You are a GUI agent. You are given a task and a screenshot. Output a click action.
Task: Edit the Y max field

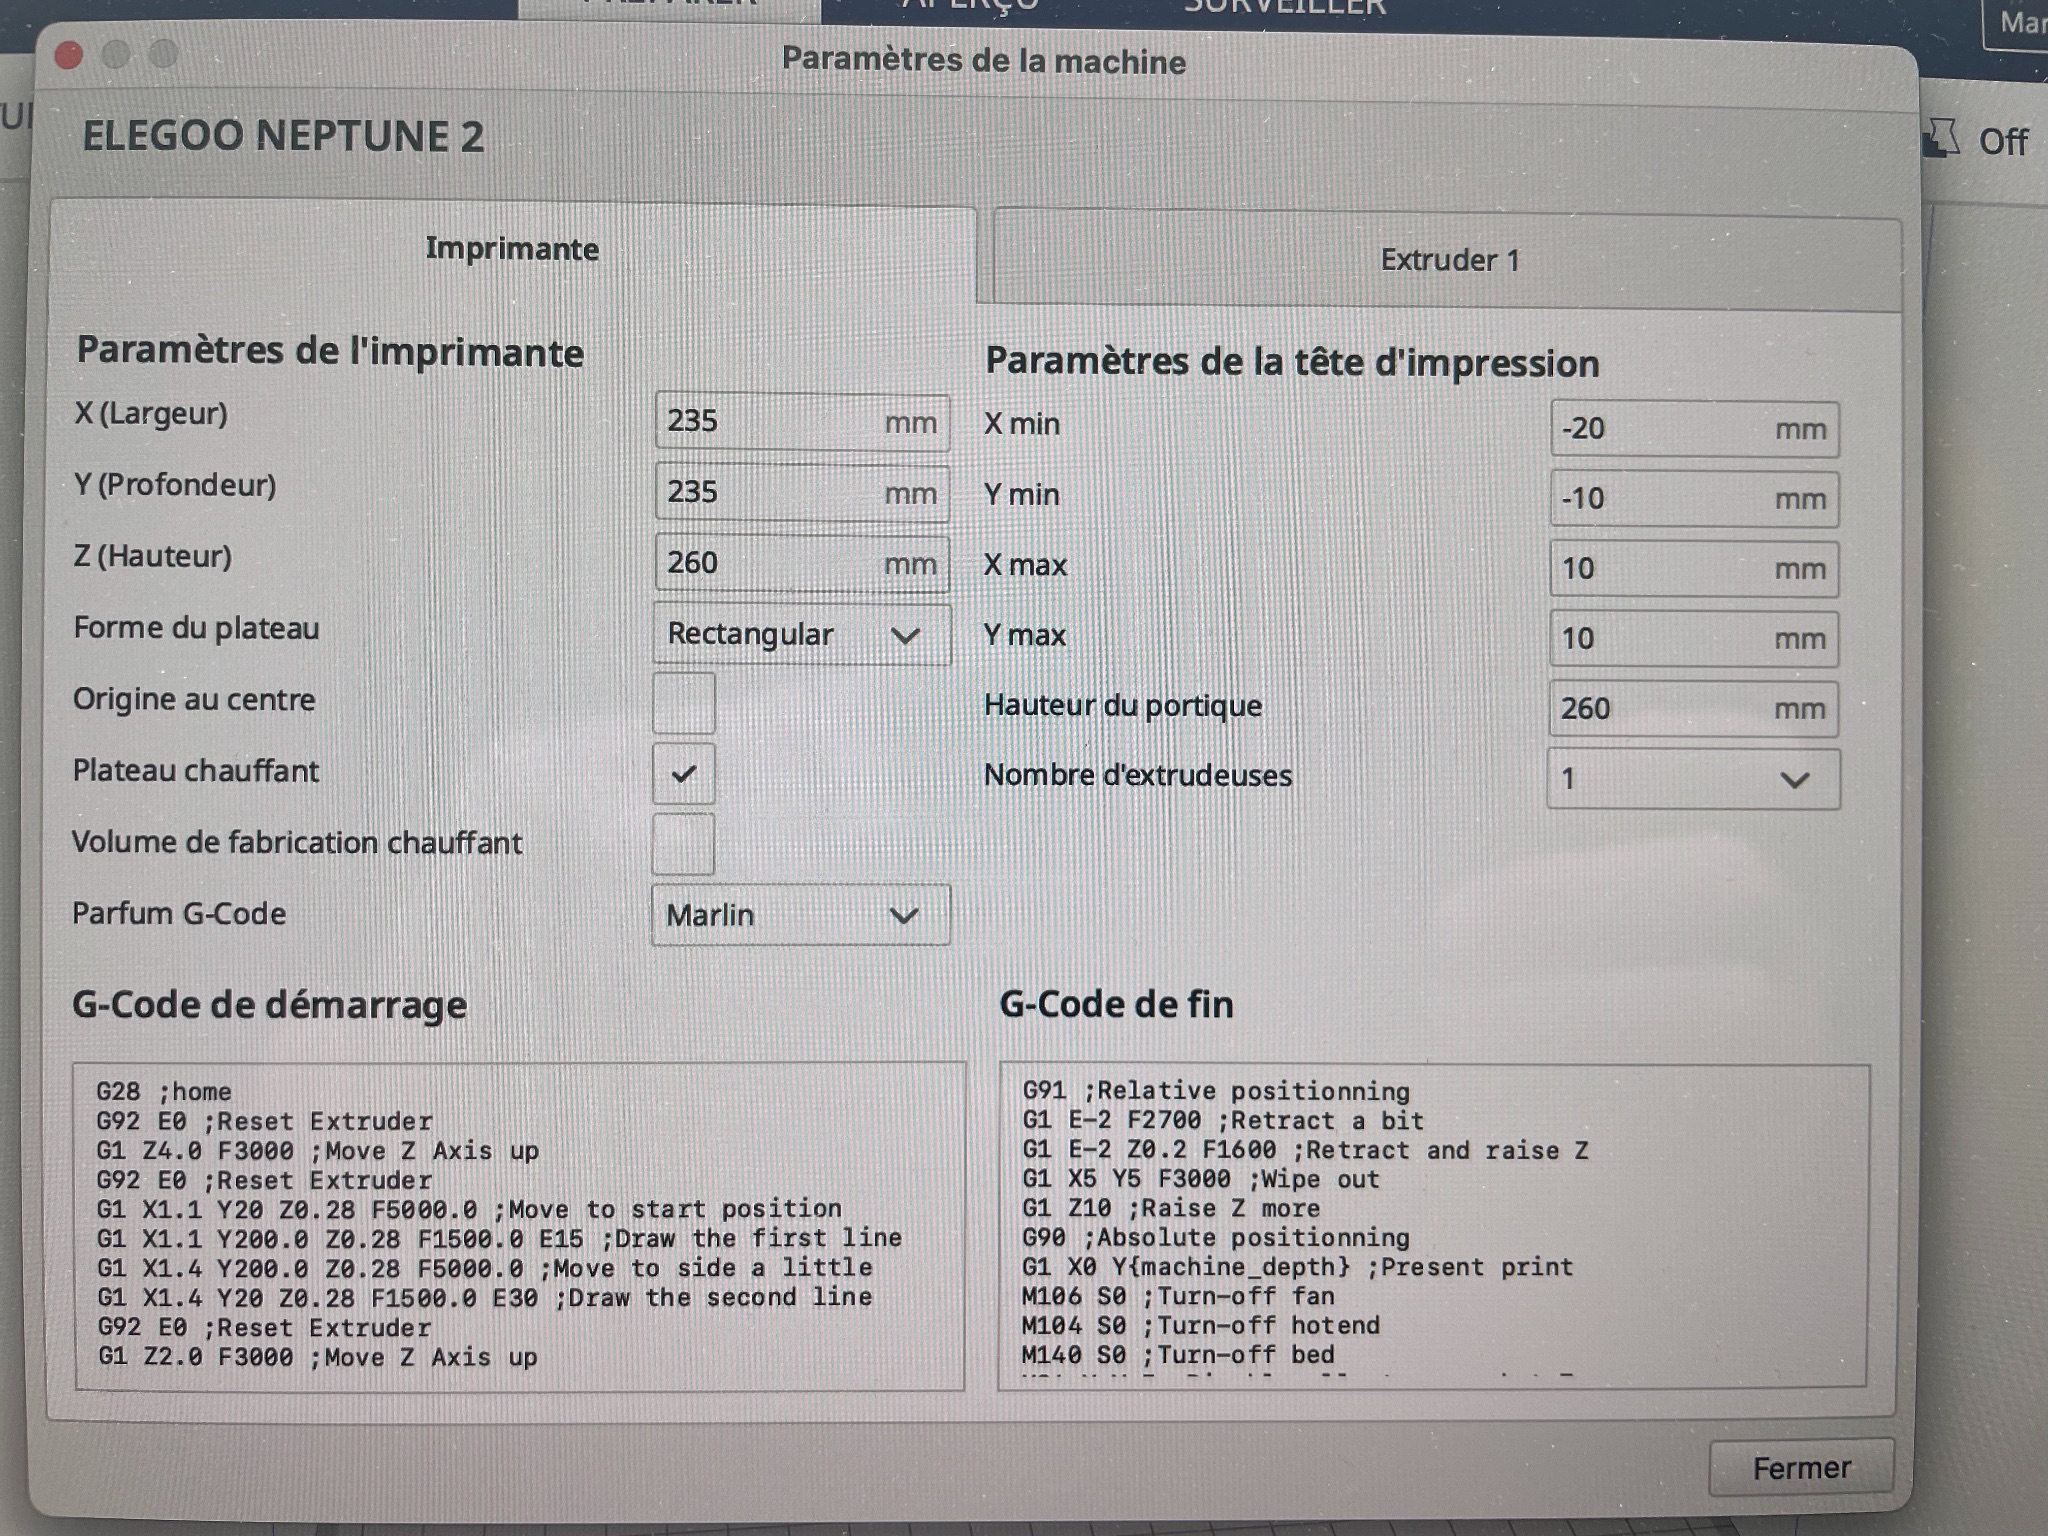1695,639
